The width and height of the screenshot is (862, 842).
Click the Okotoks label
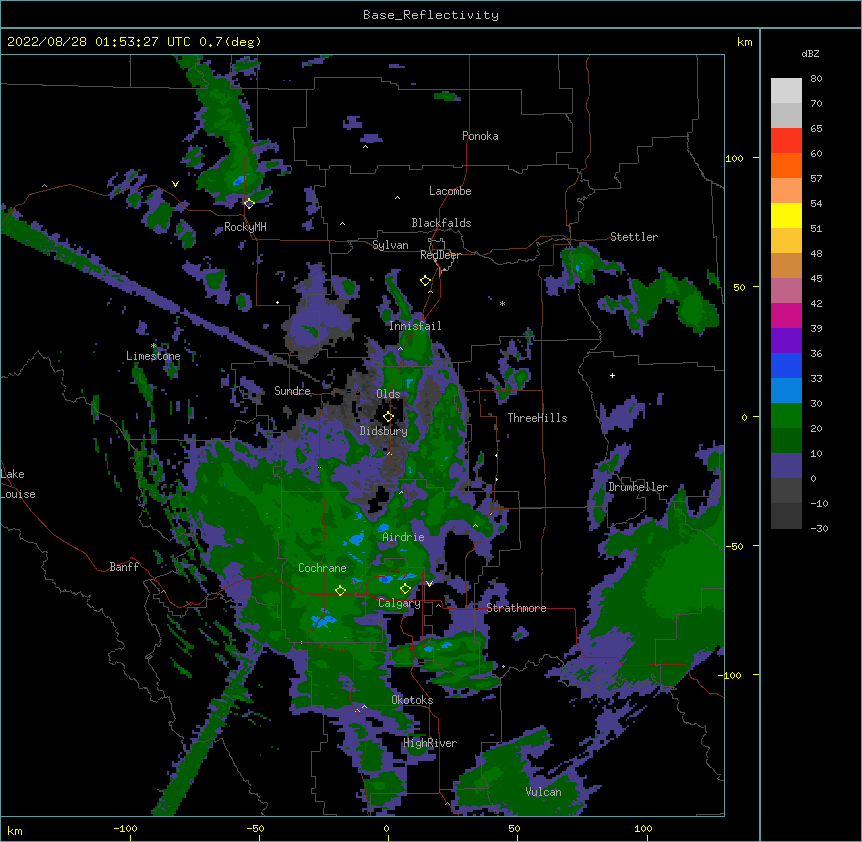click(x=412, y=700)
